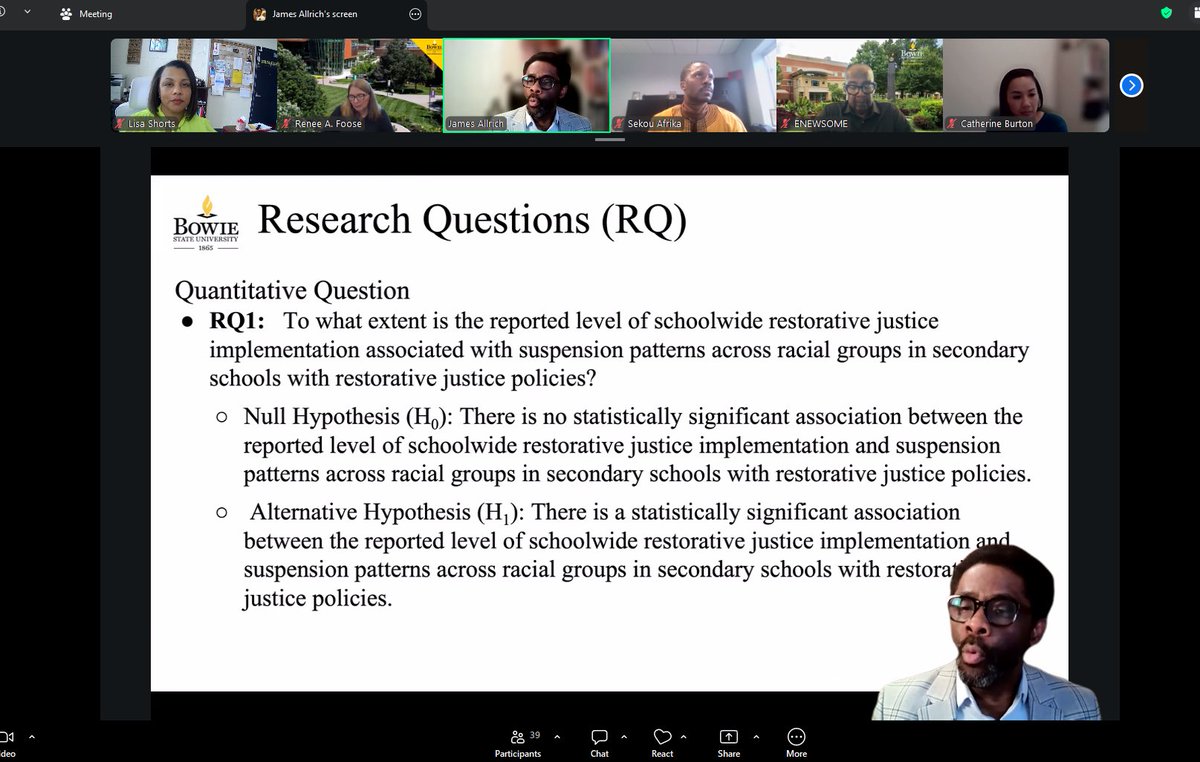Expand Participants options chevron
The image size is (1200, 762).
pyautogui.click(x=557, y=737)
